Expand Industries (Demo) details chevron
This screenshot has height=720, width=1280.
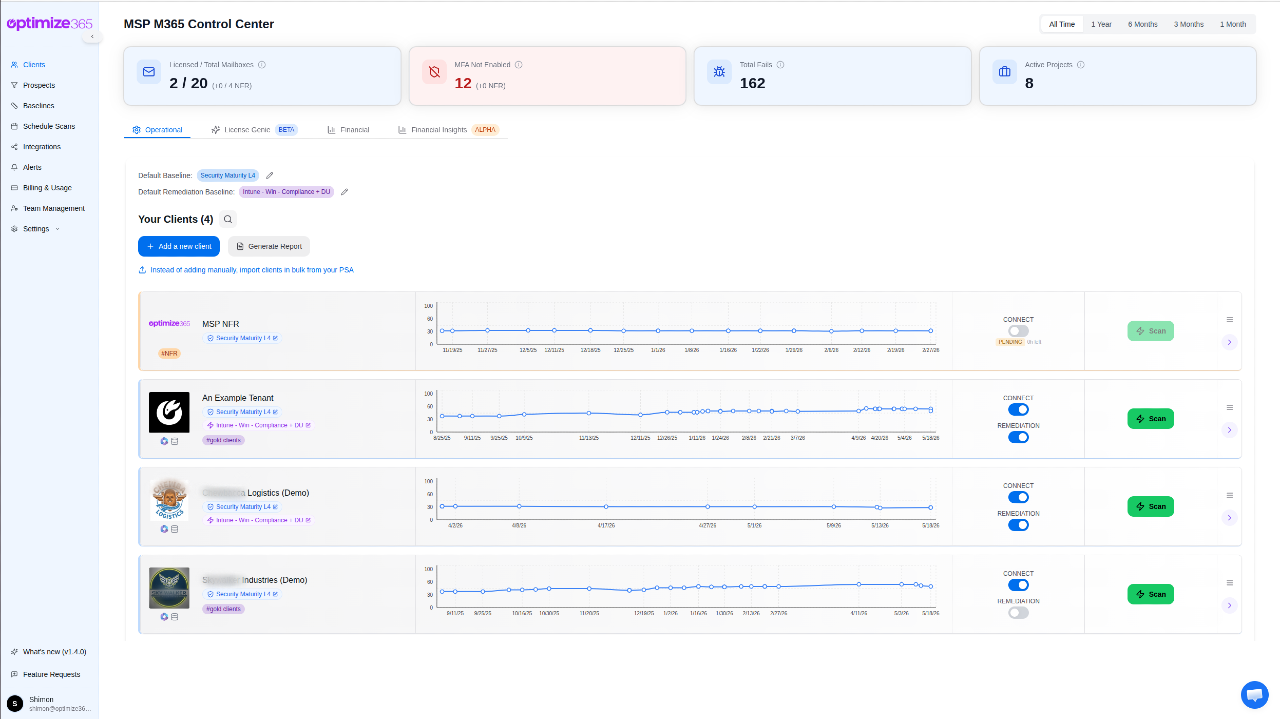click(x=1230, y=605)
